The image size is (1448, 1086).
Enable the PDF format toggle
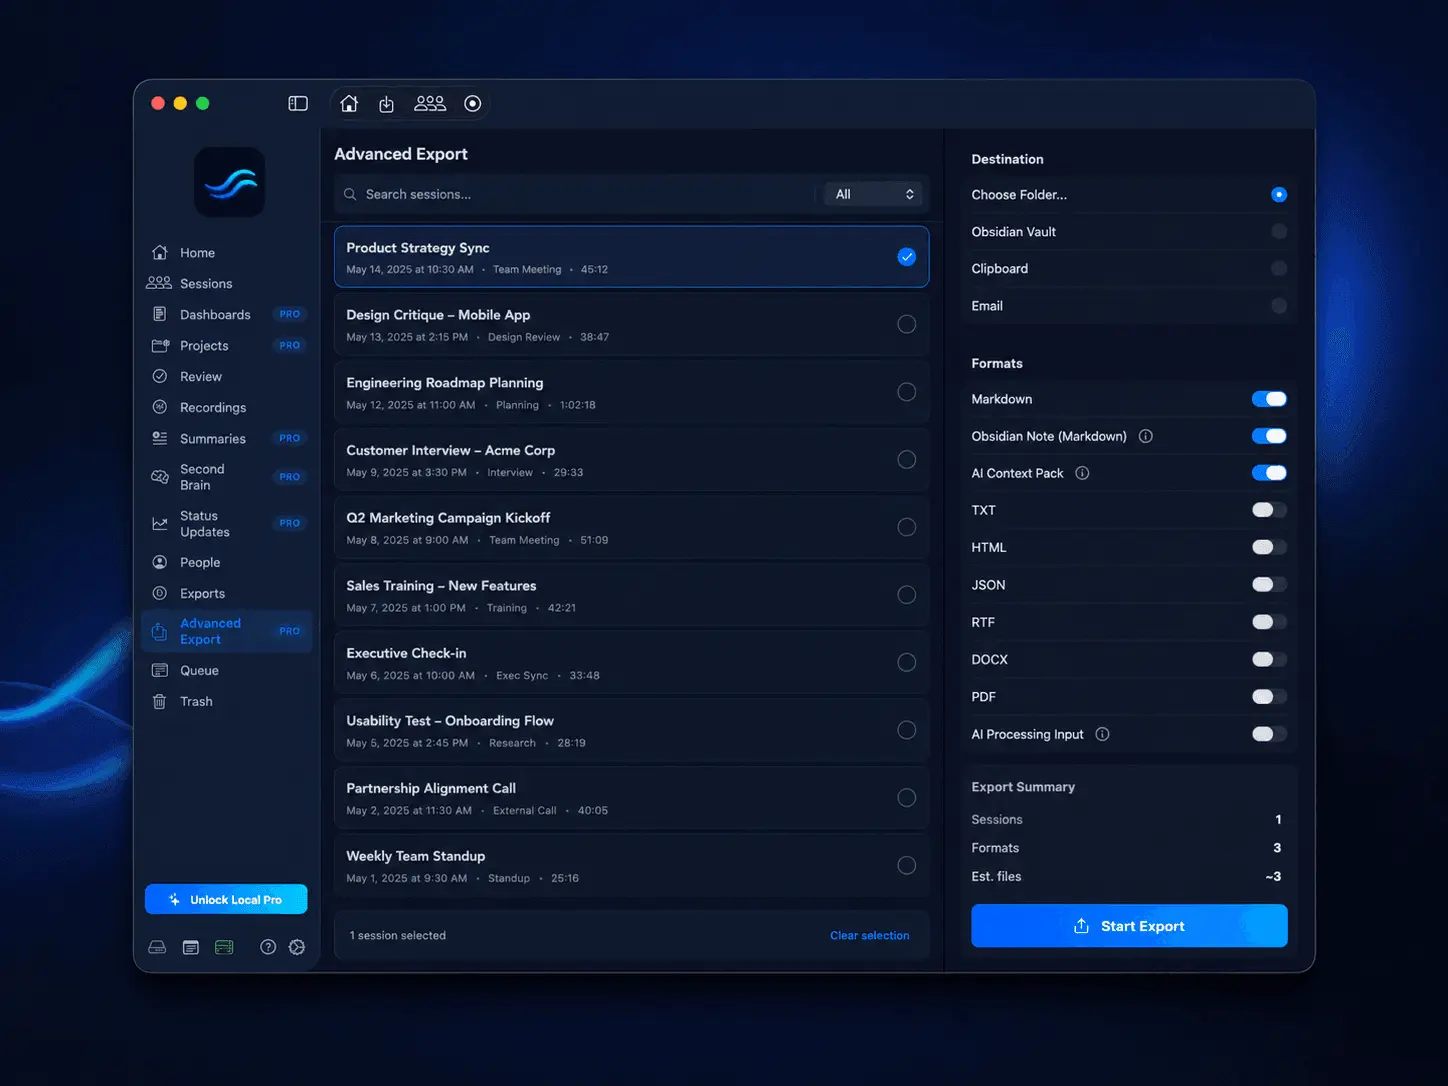click(x=1269, y=697)
